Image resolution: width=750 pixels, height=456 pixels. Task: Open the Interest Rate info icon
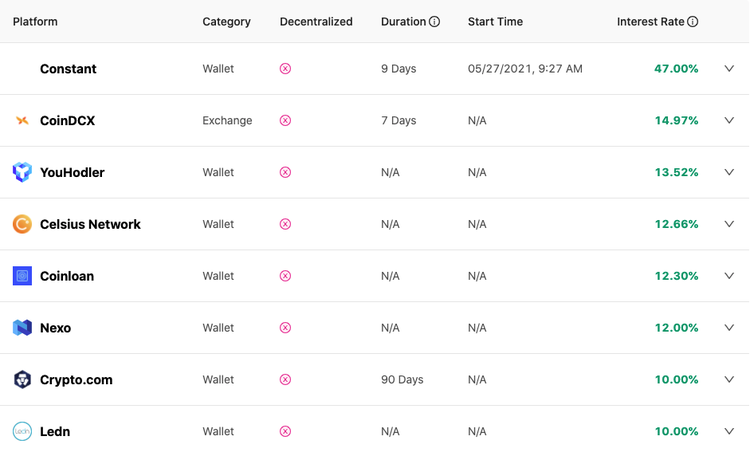point(693,22)
